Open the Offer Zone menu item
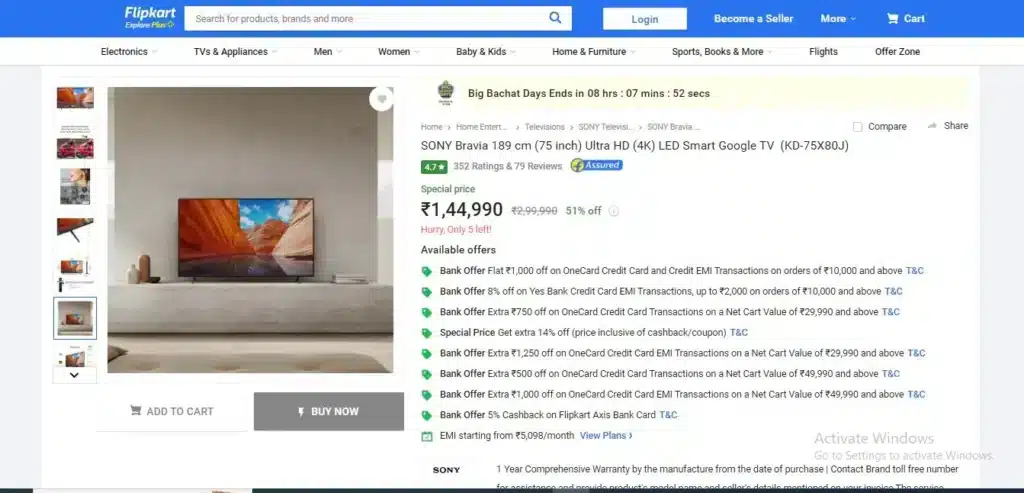The image size is (1024, 493). 897,52
